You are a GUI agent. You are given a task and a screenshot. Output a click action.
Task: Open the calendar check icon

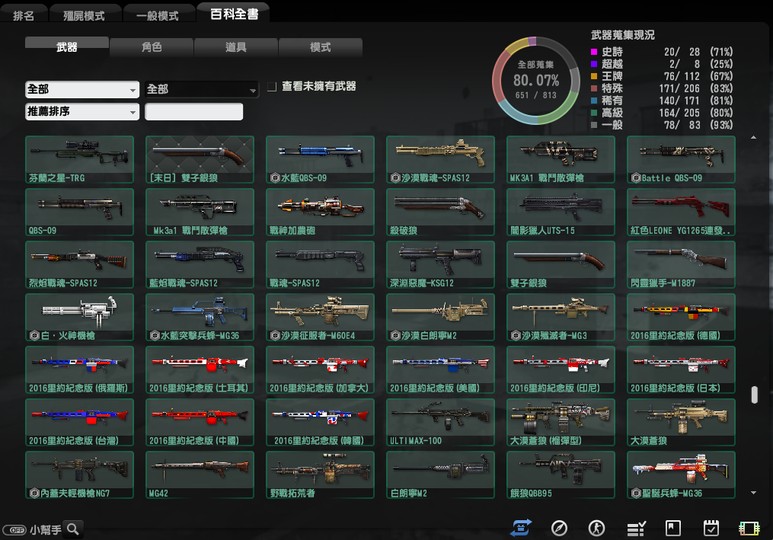711,528
